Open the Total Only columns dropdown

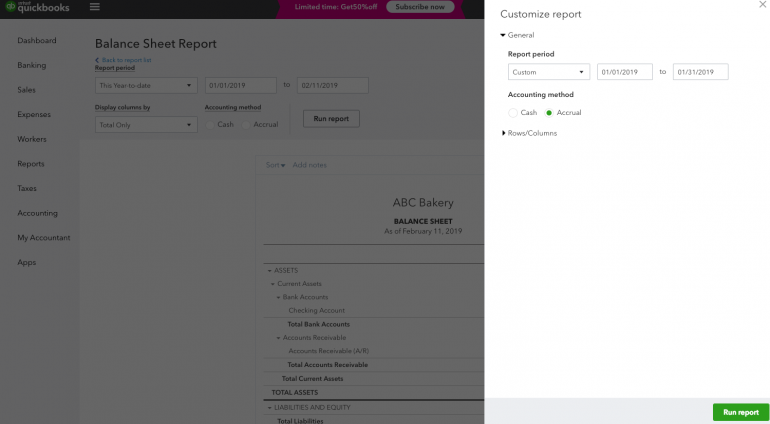tap(146, 125)
